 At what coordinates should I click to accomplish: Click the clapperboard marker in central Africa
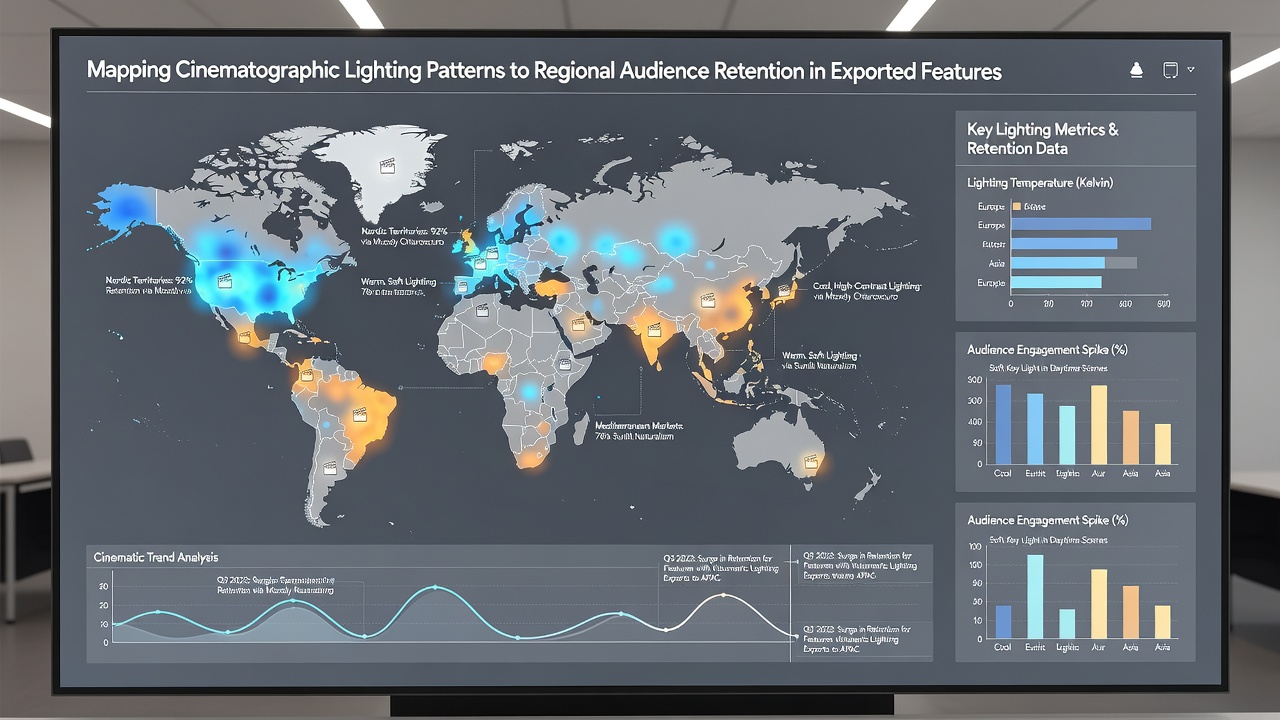pyautogui.click(x=565, y=365)
